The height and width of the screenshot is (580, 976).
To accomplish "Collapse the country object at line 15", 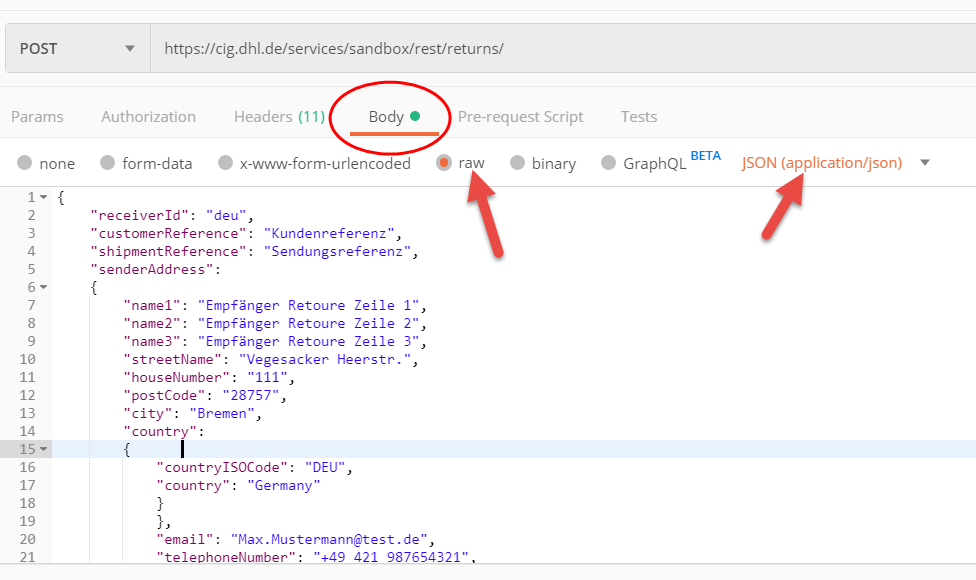I will [43, 449].
